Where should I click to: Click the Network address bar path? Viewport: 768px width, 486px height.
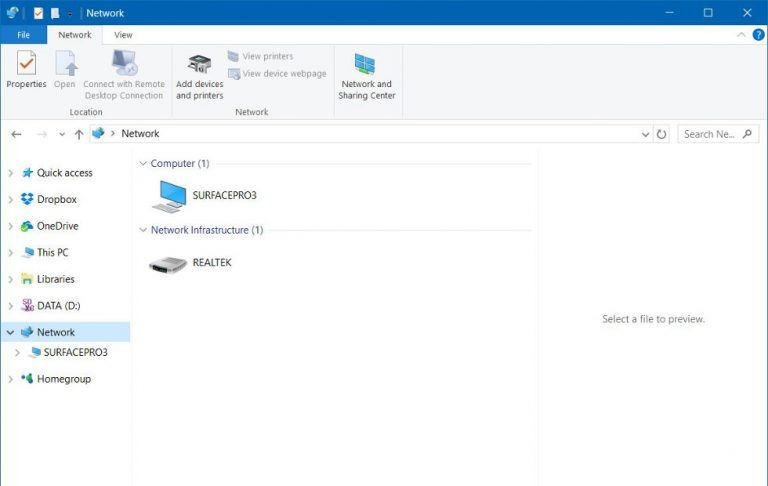pos(140,133)
